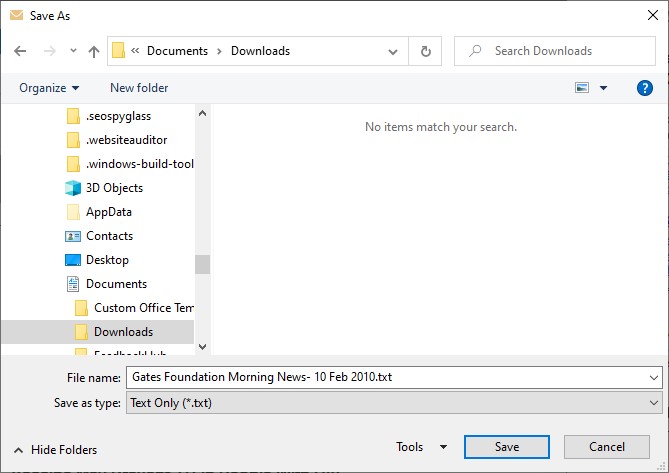Save the file with the Save button
669x473 pixels.
tap(507, 447)
